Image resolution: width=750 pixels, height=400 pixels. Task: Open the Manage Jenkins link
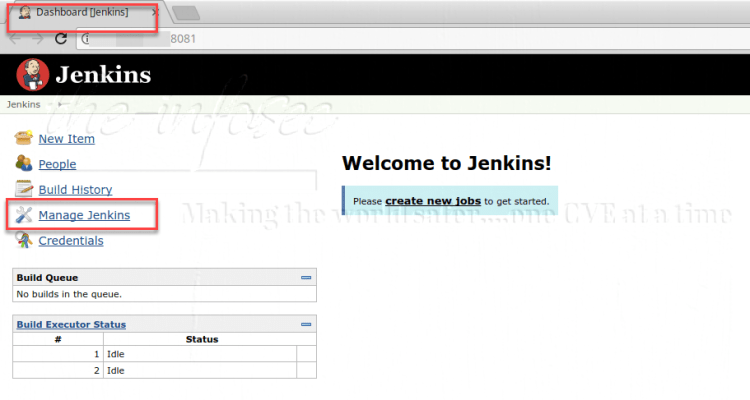tap(84, 215)
